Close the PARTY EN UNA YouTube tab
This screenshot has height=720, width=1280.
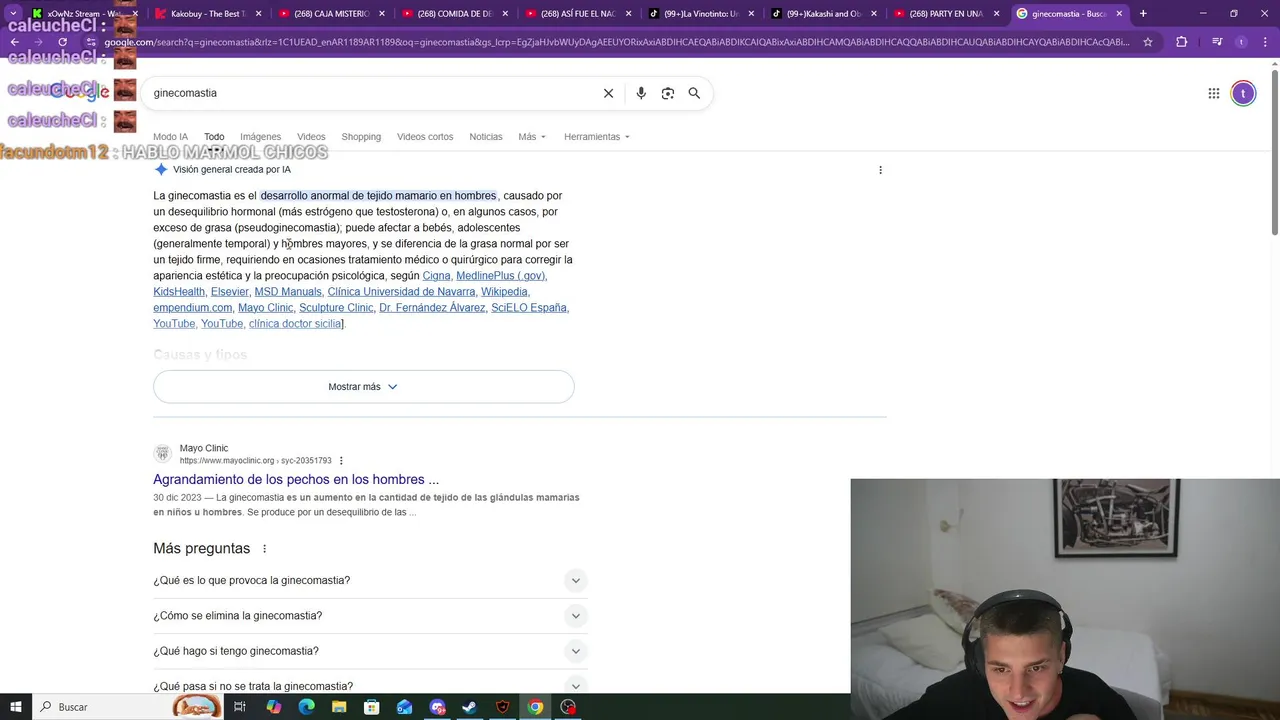click(x=996, y=14)
